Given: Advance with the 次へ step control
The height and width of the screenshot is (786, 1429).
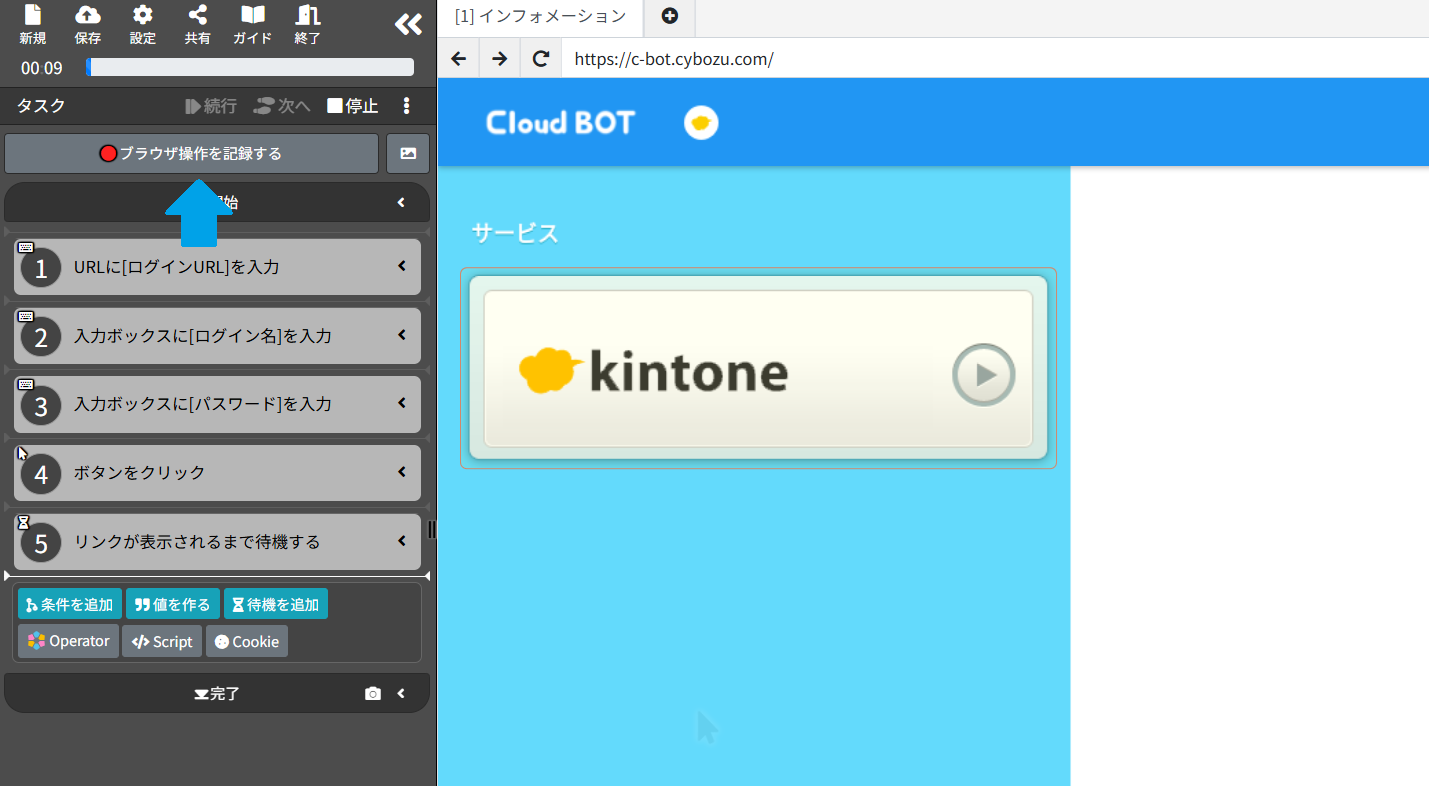Looking at the screenshot, I should pyautogui.click(x=282, y=106).
